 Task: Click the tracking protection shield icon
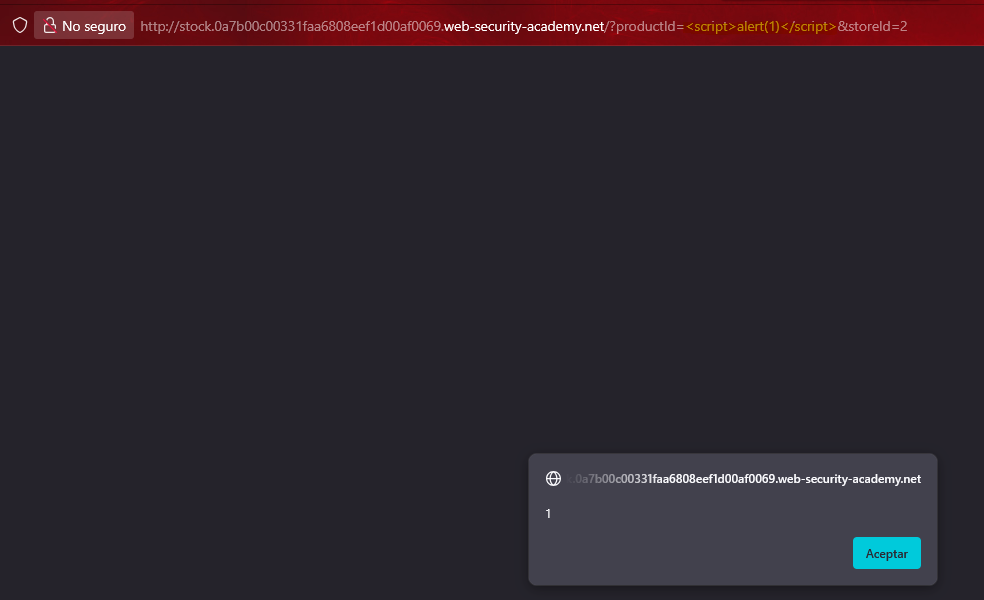(x=20, y=25)
